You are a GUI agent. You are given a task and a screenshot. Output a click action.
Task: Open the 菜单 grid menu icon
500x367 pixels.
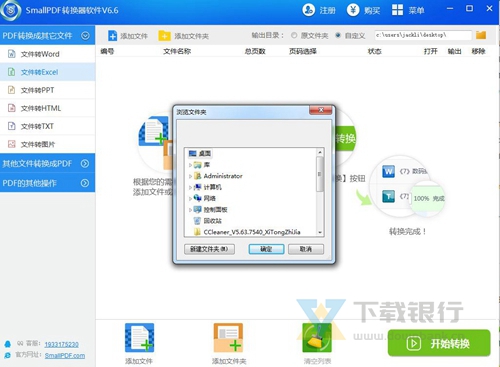pos(397,10)
